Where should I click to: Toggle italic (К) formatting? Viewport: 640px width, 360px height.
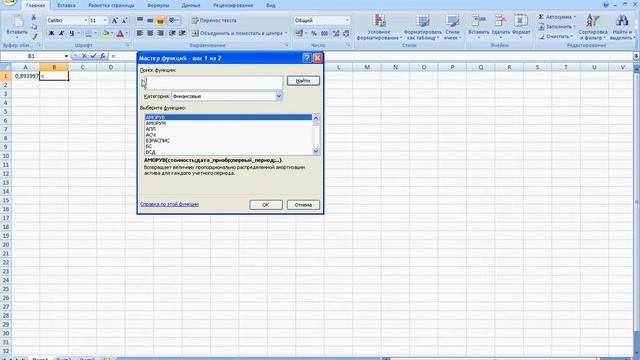click(62, 33)
